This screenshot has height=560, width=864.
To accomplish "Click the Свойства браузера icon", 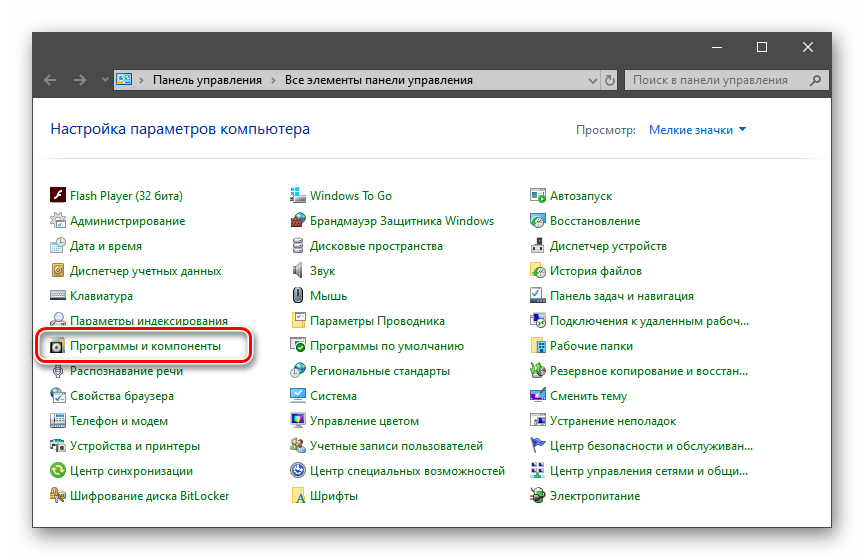I will [58, 395].
